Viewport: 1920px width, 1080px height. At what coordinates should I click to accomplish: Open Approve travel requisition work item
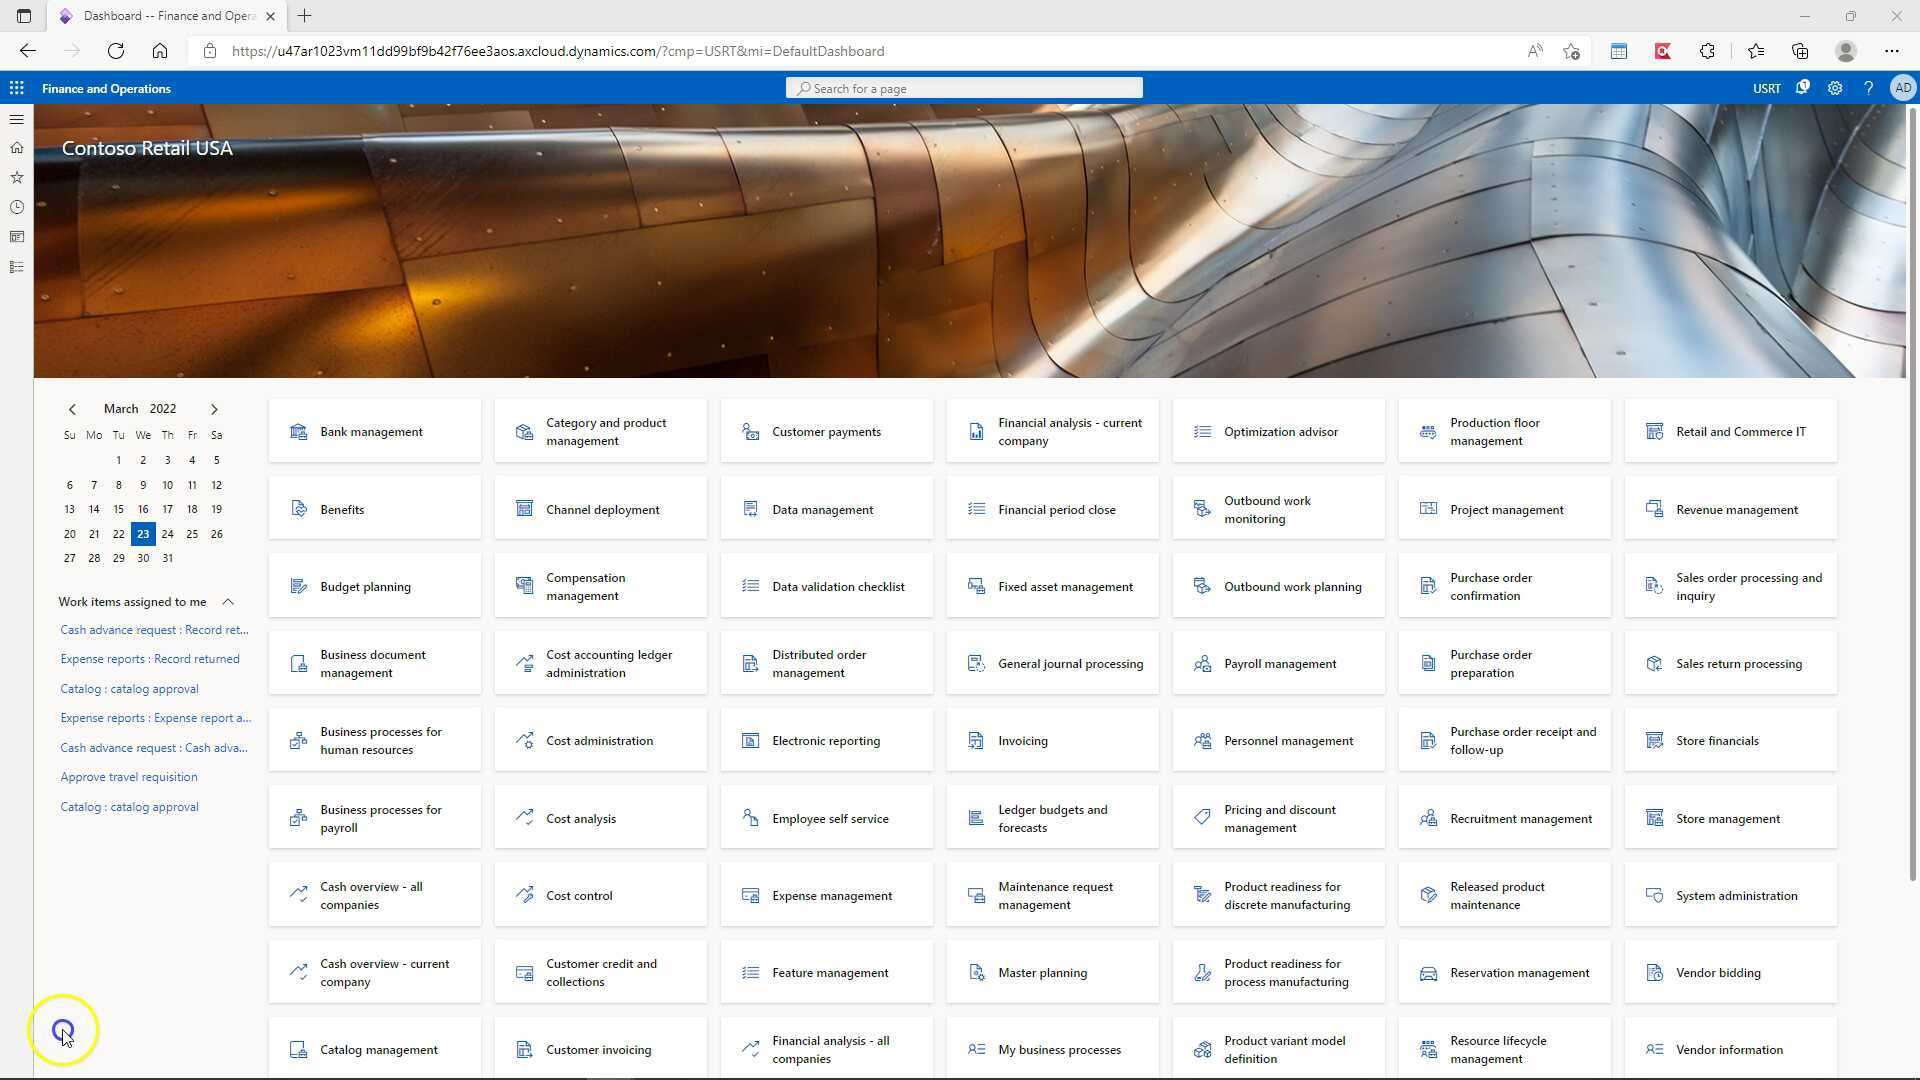[129, 777]
